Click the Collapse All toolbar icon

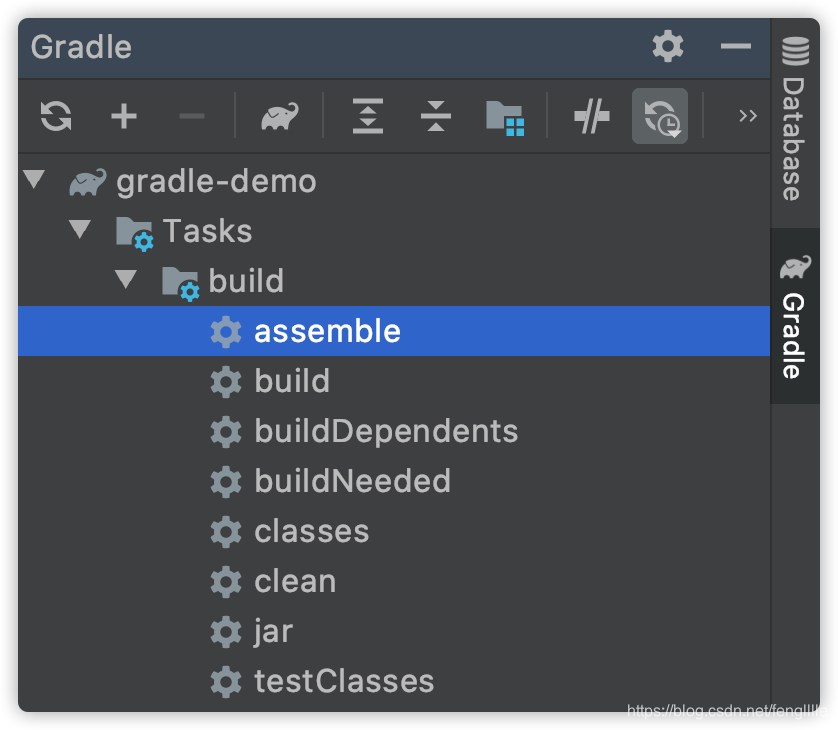436,117
